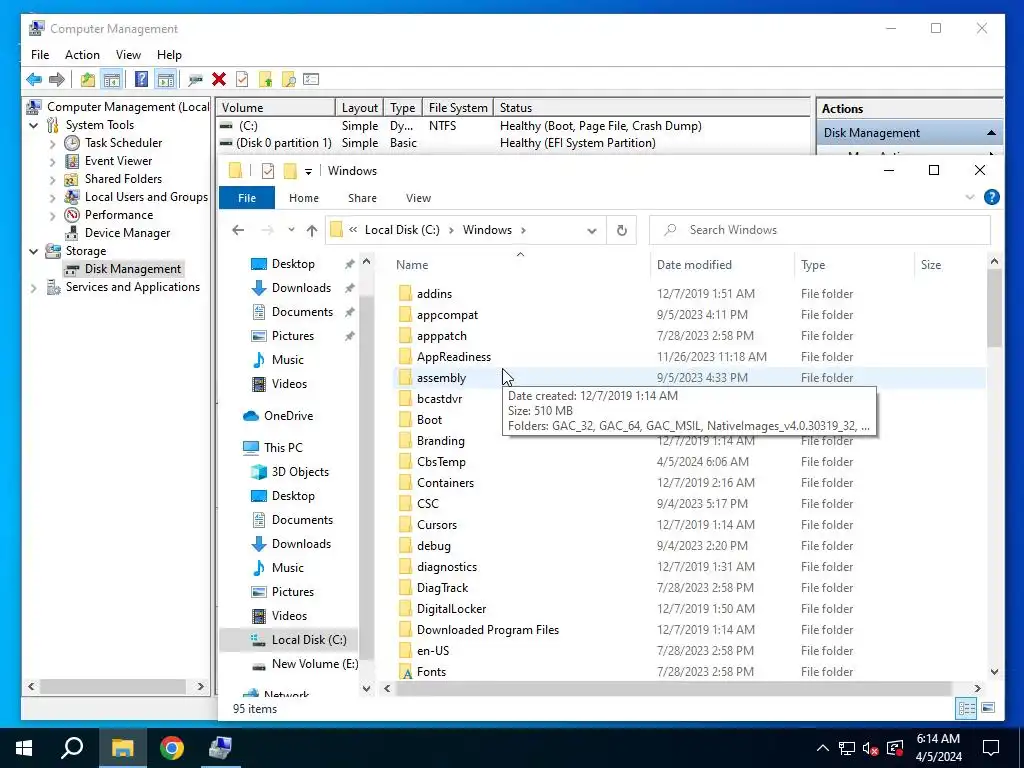Click Show/Hide Console Tree toolbar icon
The height and width of the screenshot is (768, 1024).
click(x=112, y=80)
